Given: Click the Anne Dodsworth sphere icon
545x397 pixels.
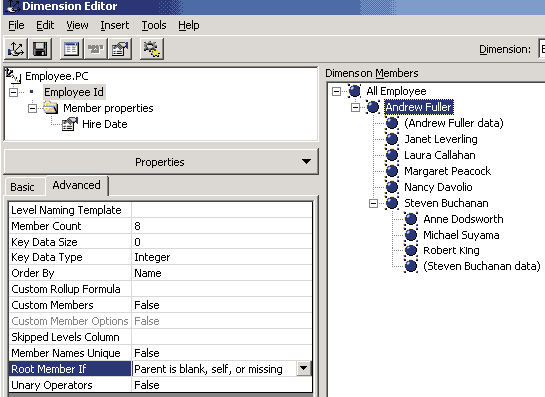Looking at the screenshot, I should point(411,219).
